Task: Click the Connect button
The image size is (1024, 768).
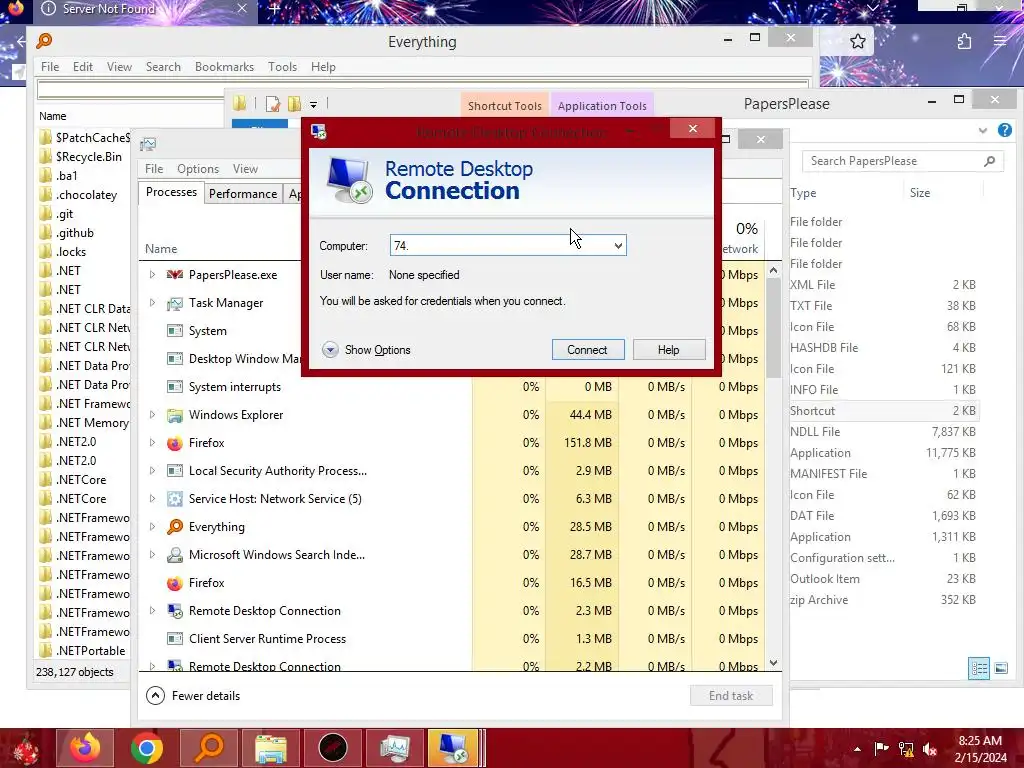Action: click(x=587, y=349)
